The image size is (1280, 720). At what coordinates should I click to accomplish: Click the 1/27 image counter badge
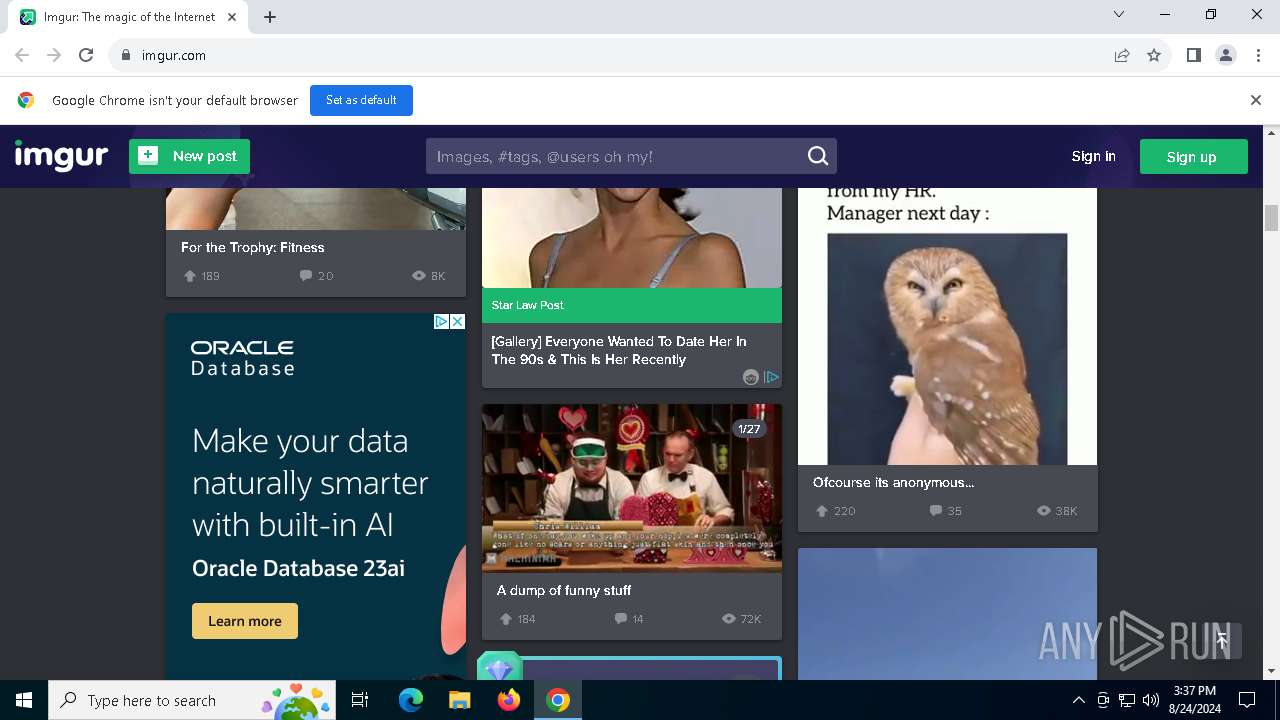pos(749,429)
